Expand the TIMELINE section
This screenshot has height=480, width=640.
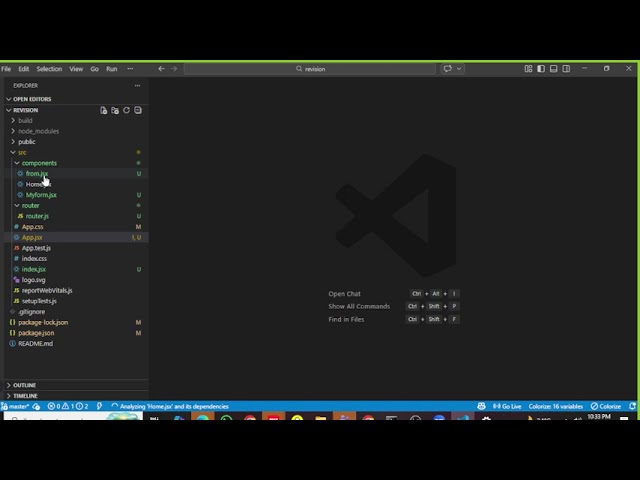pos(76,396)
